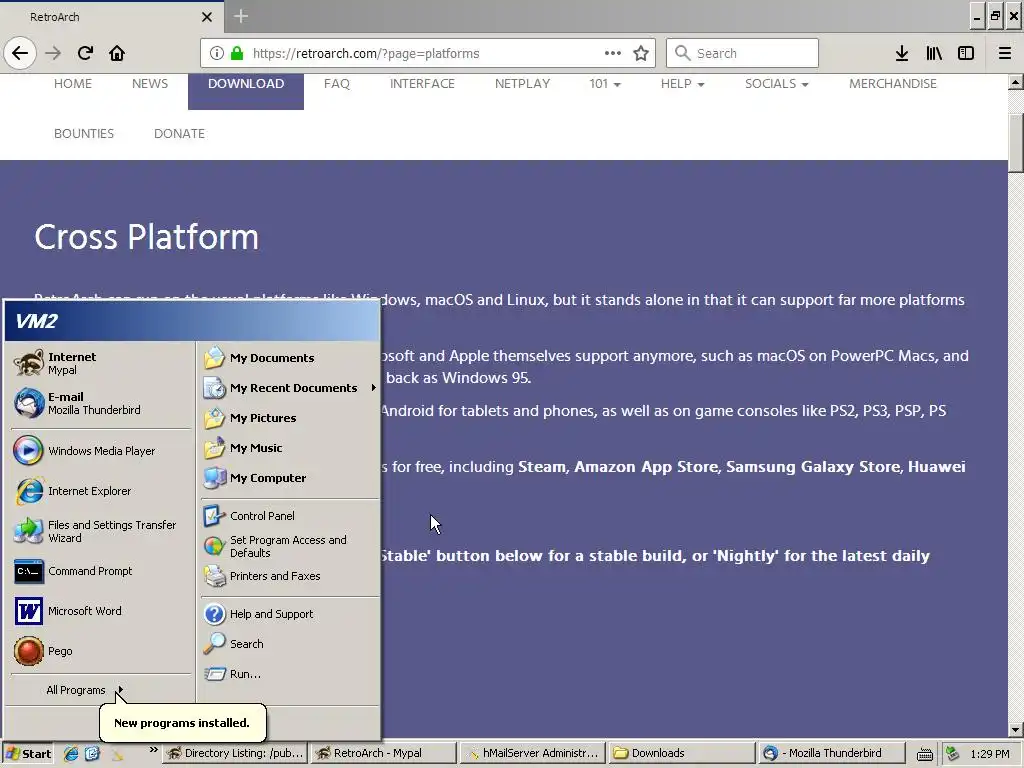Click the 1:29 PM system clock
The height and width of the screenshot is (768, 1024).
pyautogui.click(x=990, y=754)
